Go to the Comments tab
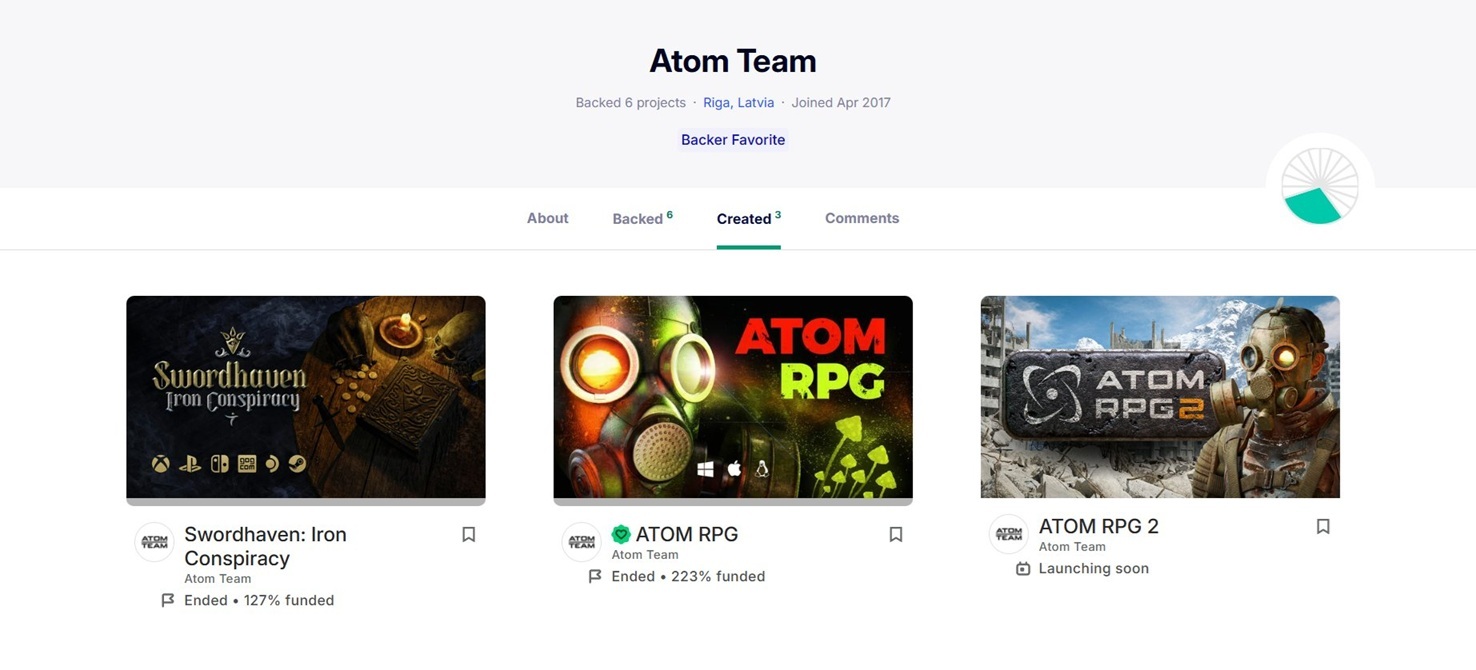1476x670 pixels. coord(862,218)
